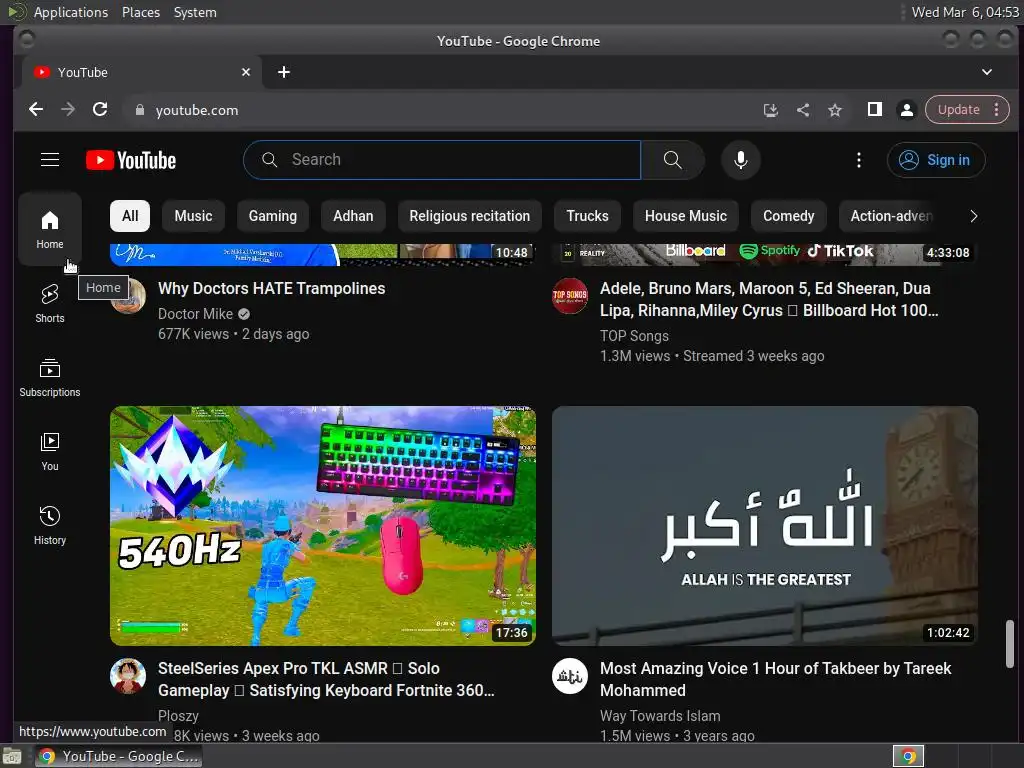Open the System menu in top panel
1024x768 pixels.
[x=195, y=12]
